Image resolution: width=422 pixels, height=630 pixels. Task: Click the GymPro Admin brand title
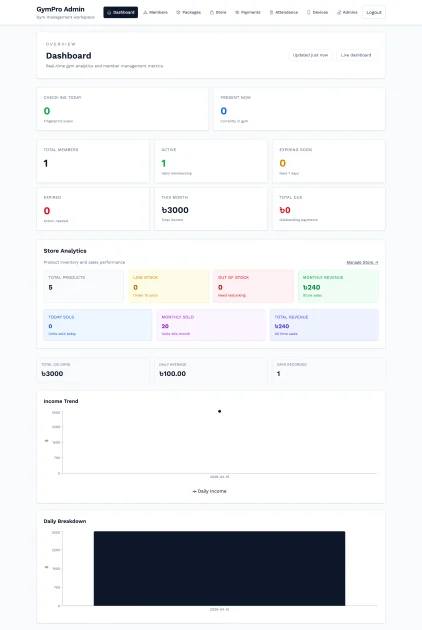coord(60,9)
